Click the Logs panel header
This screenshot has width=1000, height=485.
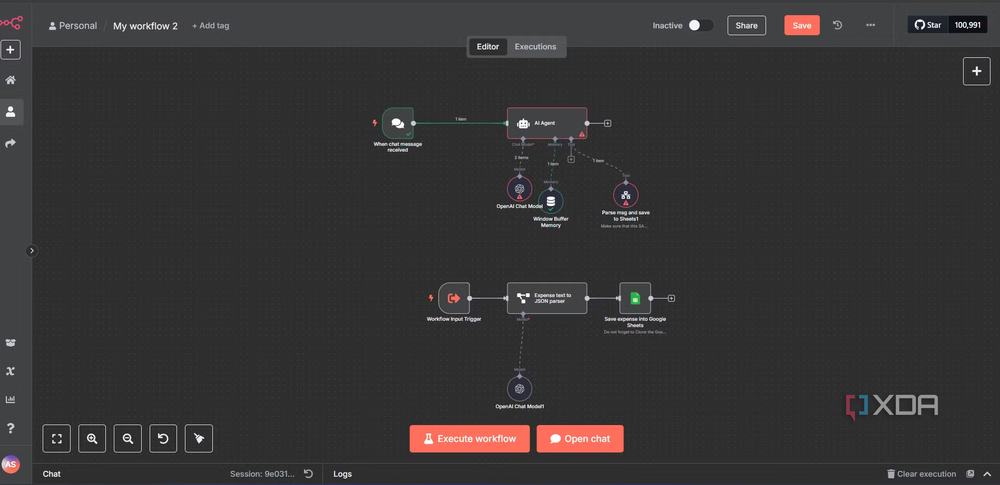[x=342, y=474]
